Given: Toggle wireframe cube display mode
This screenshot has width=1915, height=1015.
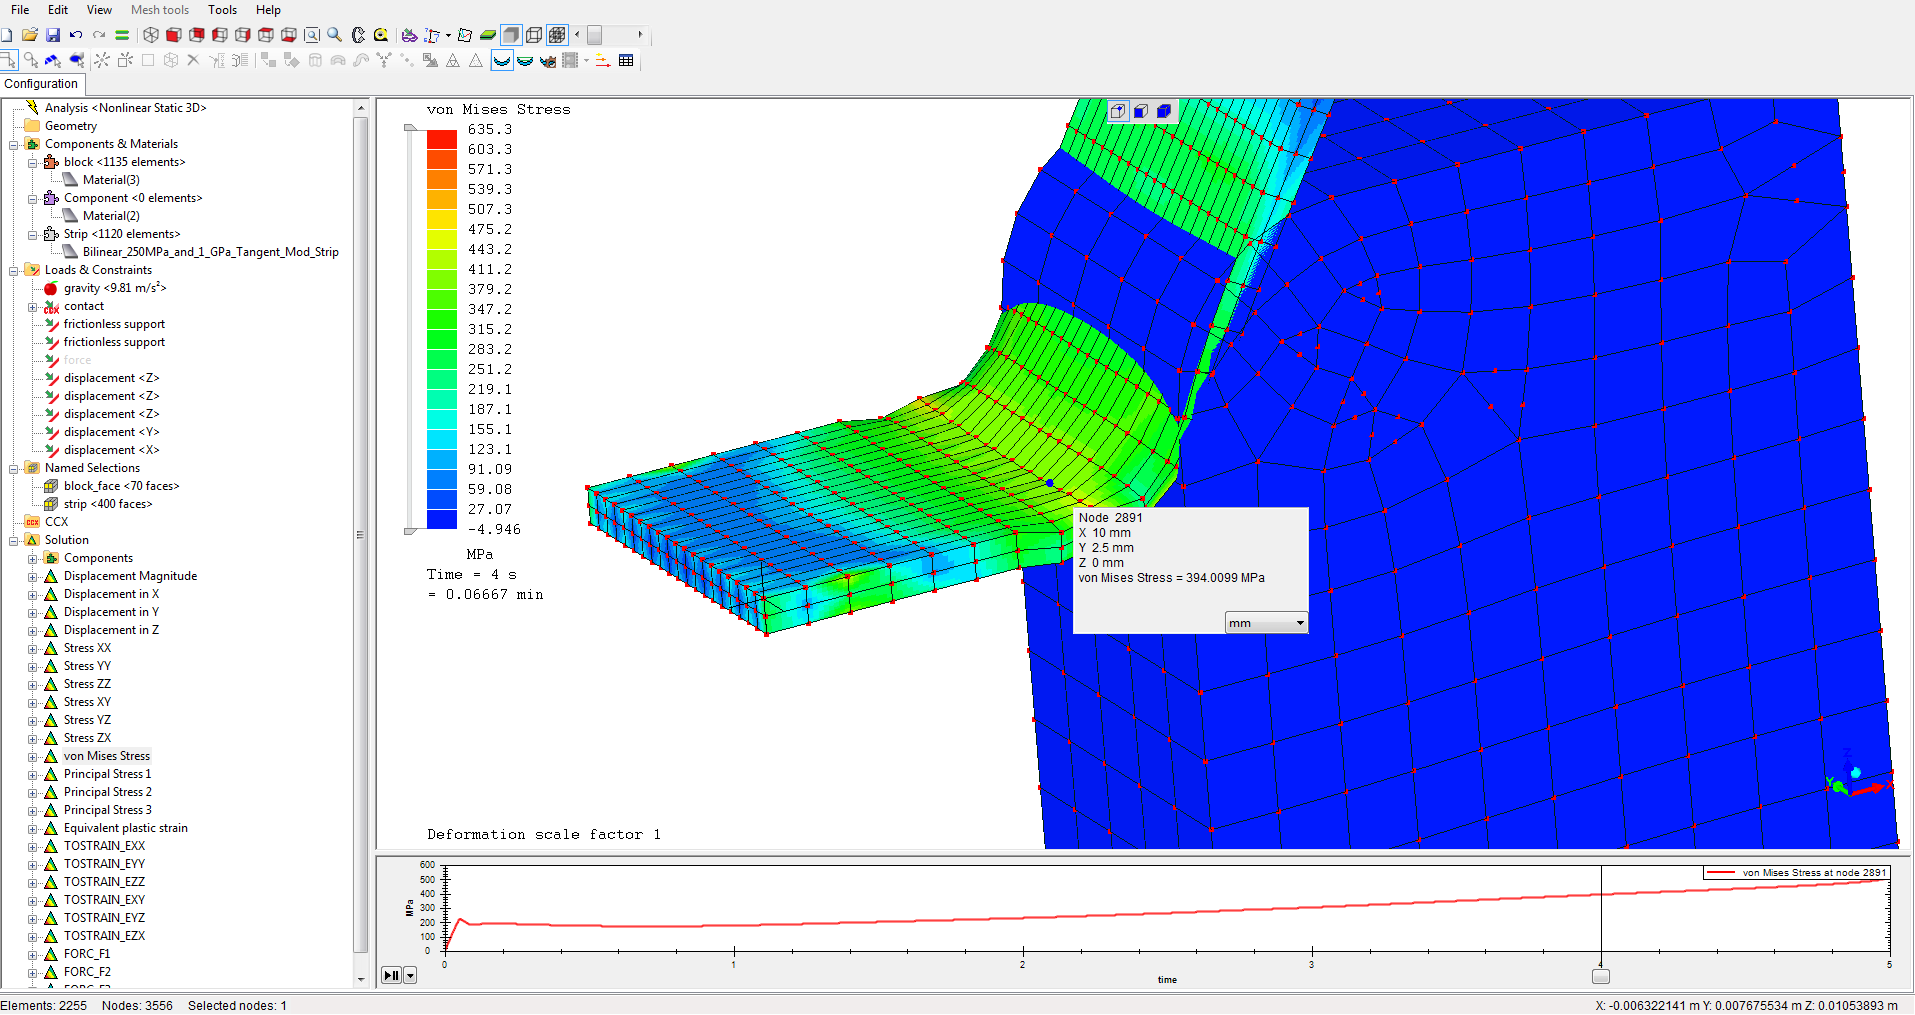Looking at the screenshot, I should tap(534, 35).
